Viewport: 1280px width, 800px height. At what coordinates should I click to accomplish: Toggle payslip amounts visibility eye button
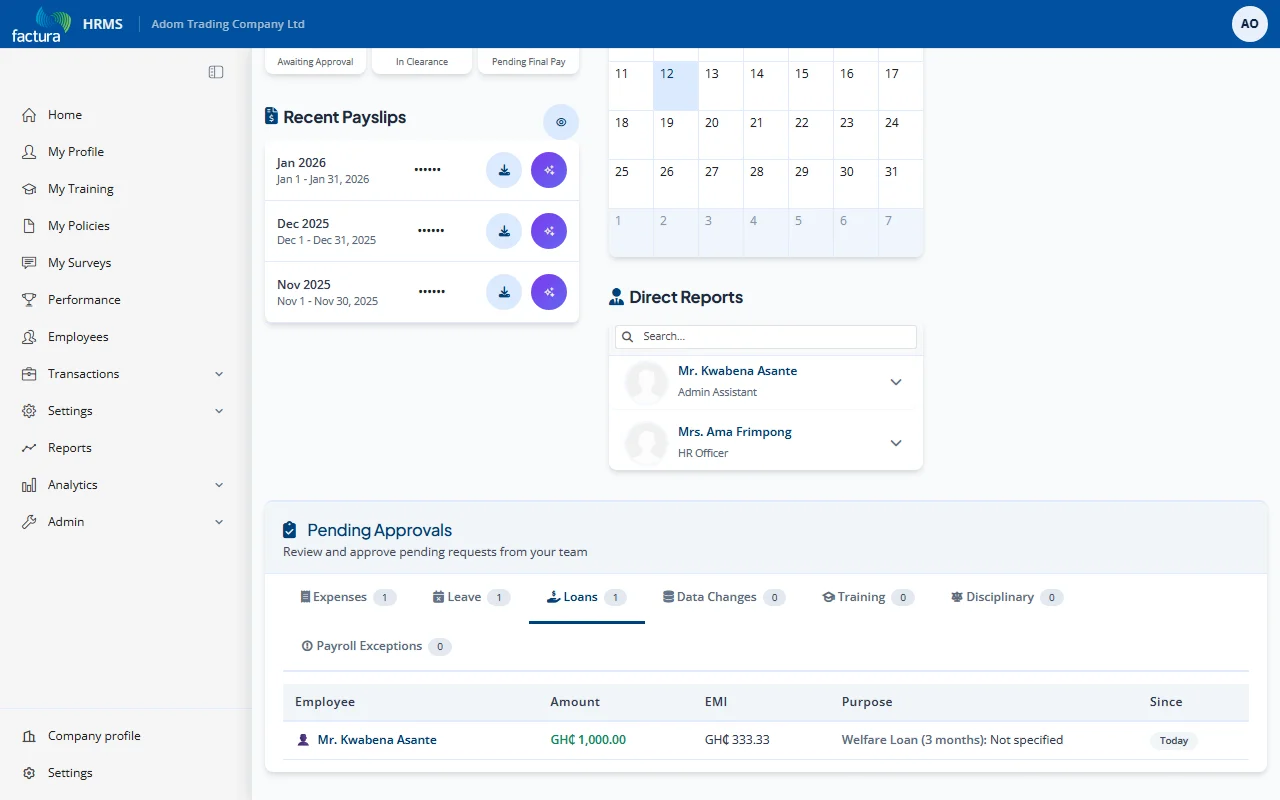pos(561,122)
